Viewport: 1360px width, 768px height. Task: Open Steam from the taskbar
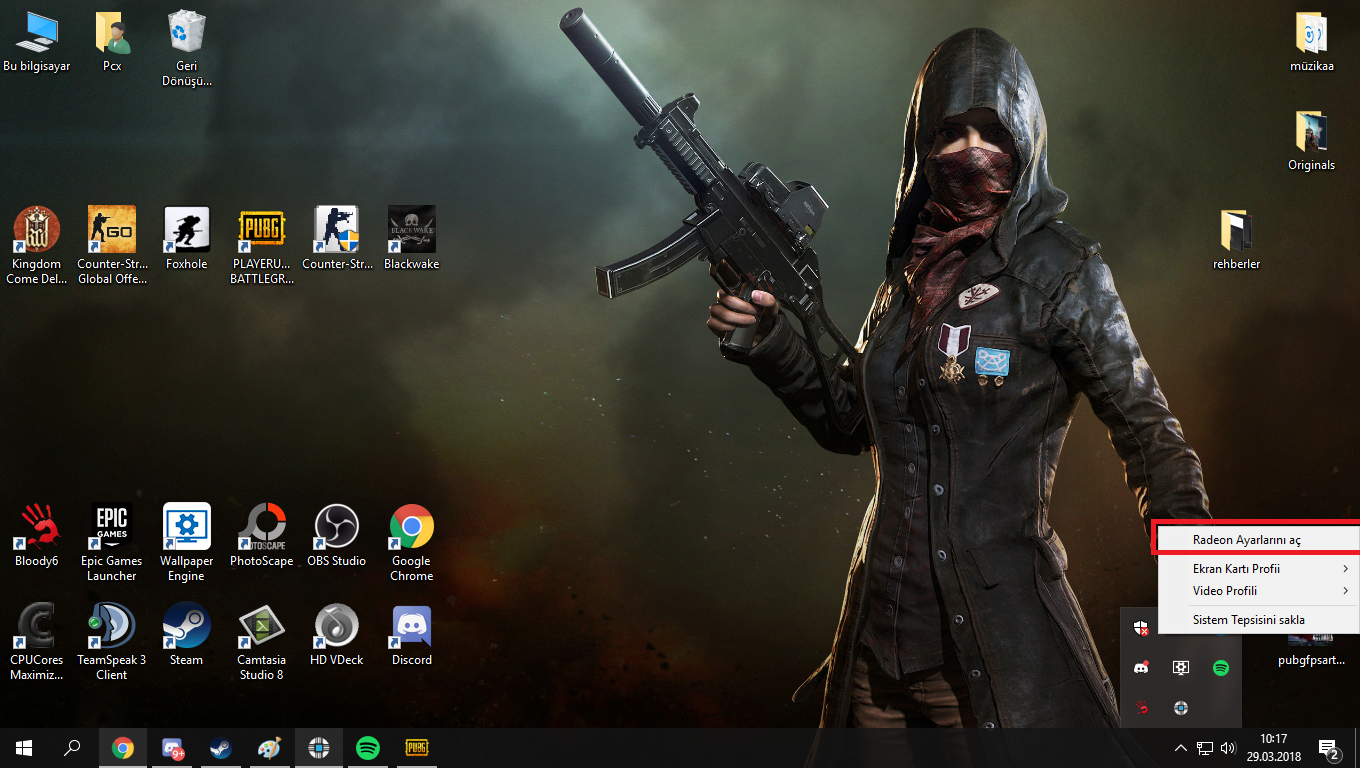(220, 748)
